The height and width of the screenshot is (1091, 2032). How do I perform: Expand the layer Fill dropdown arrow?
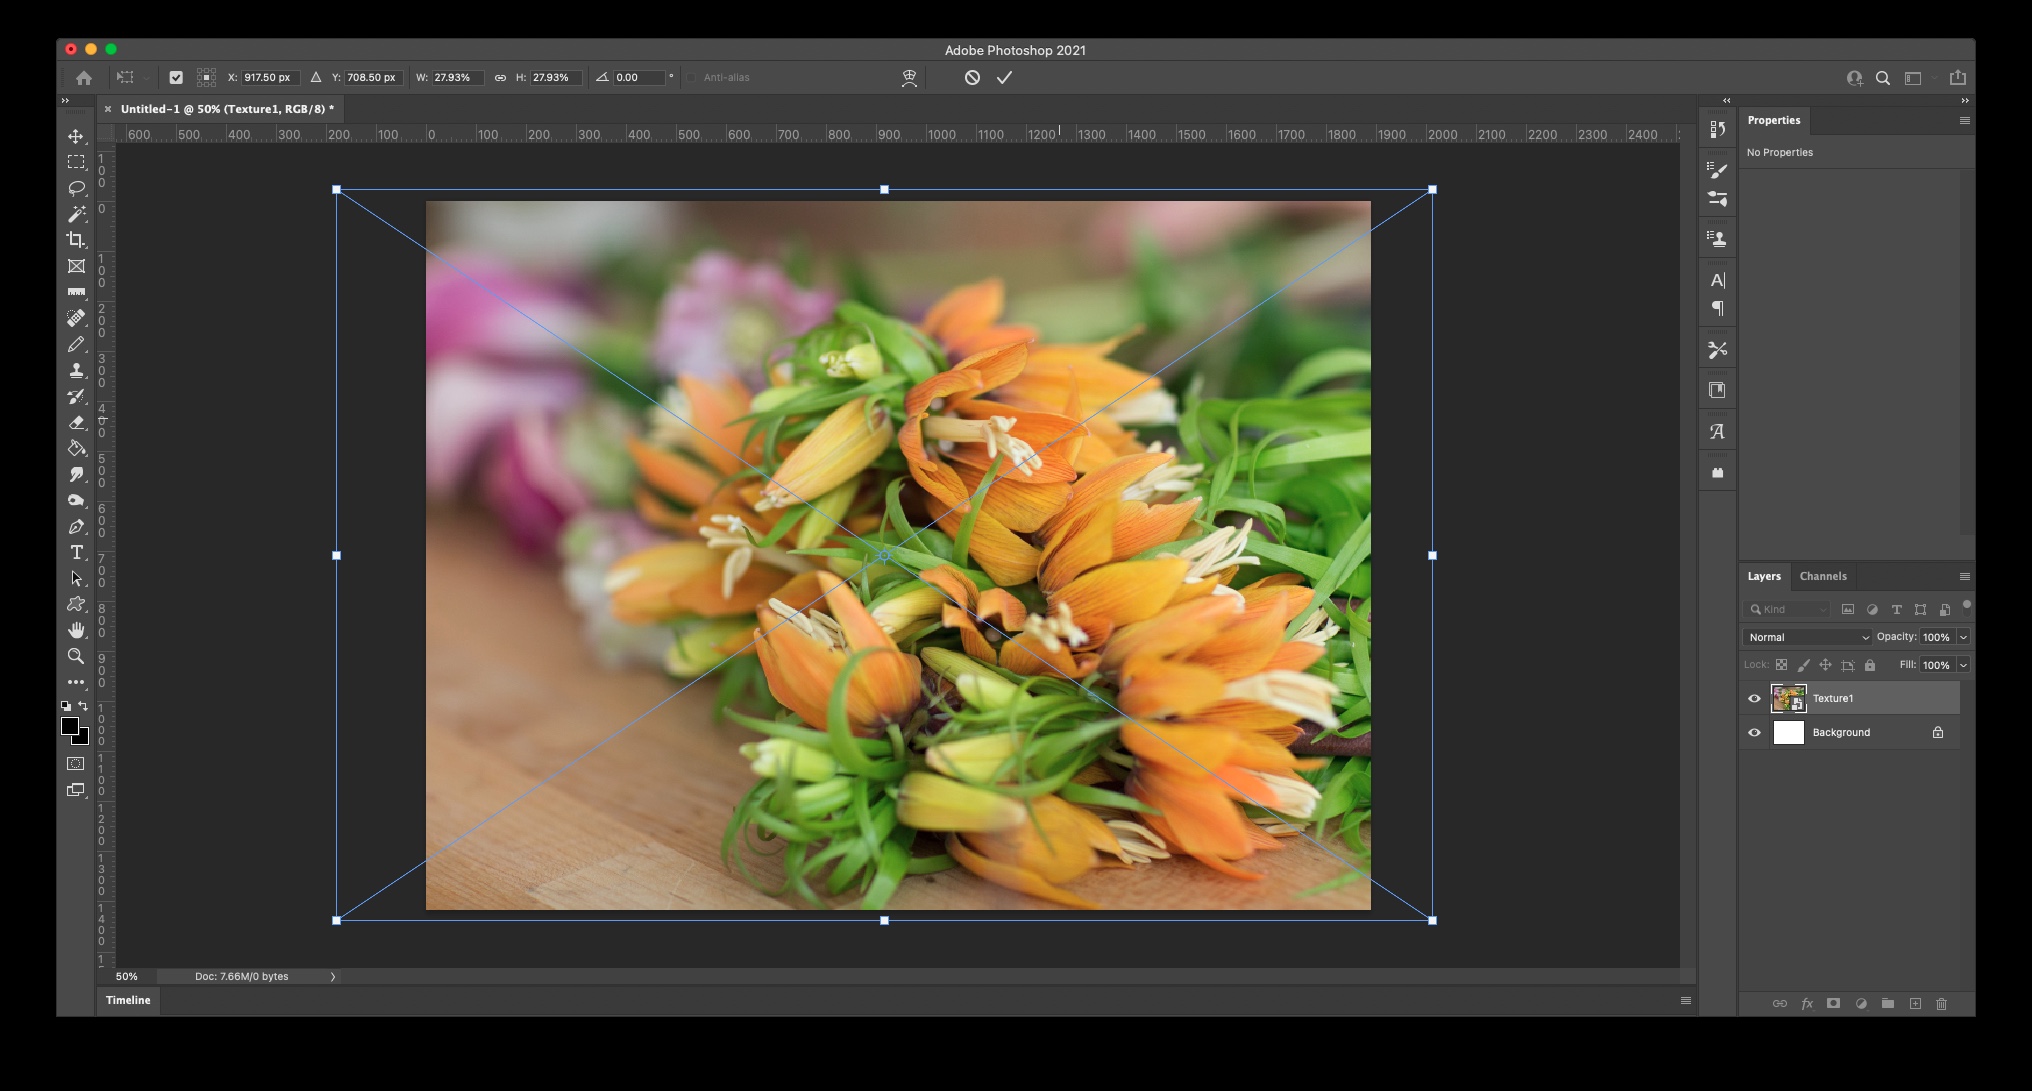click(x=1963, y=665)
